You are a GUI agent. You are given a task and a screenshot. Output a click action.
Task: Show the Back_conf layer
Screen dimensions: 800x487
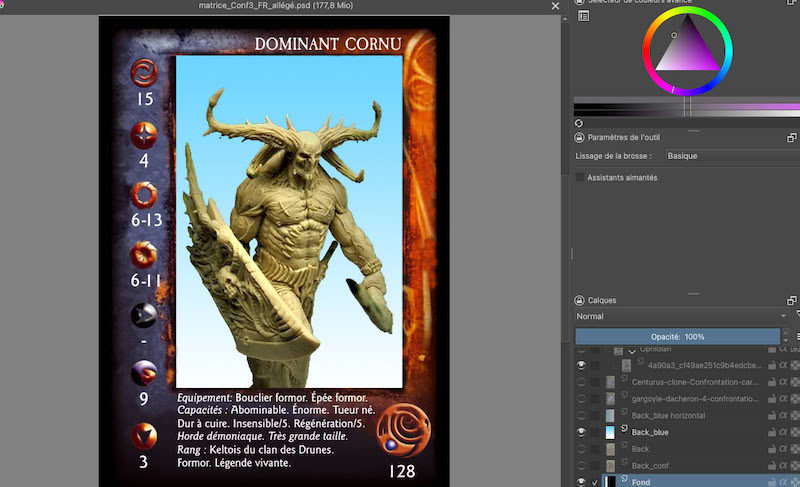pyautogui.click(x=582, y=466)
